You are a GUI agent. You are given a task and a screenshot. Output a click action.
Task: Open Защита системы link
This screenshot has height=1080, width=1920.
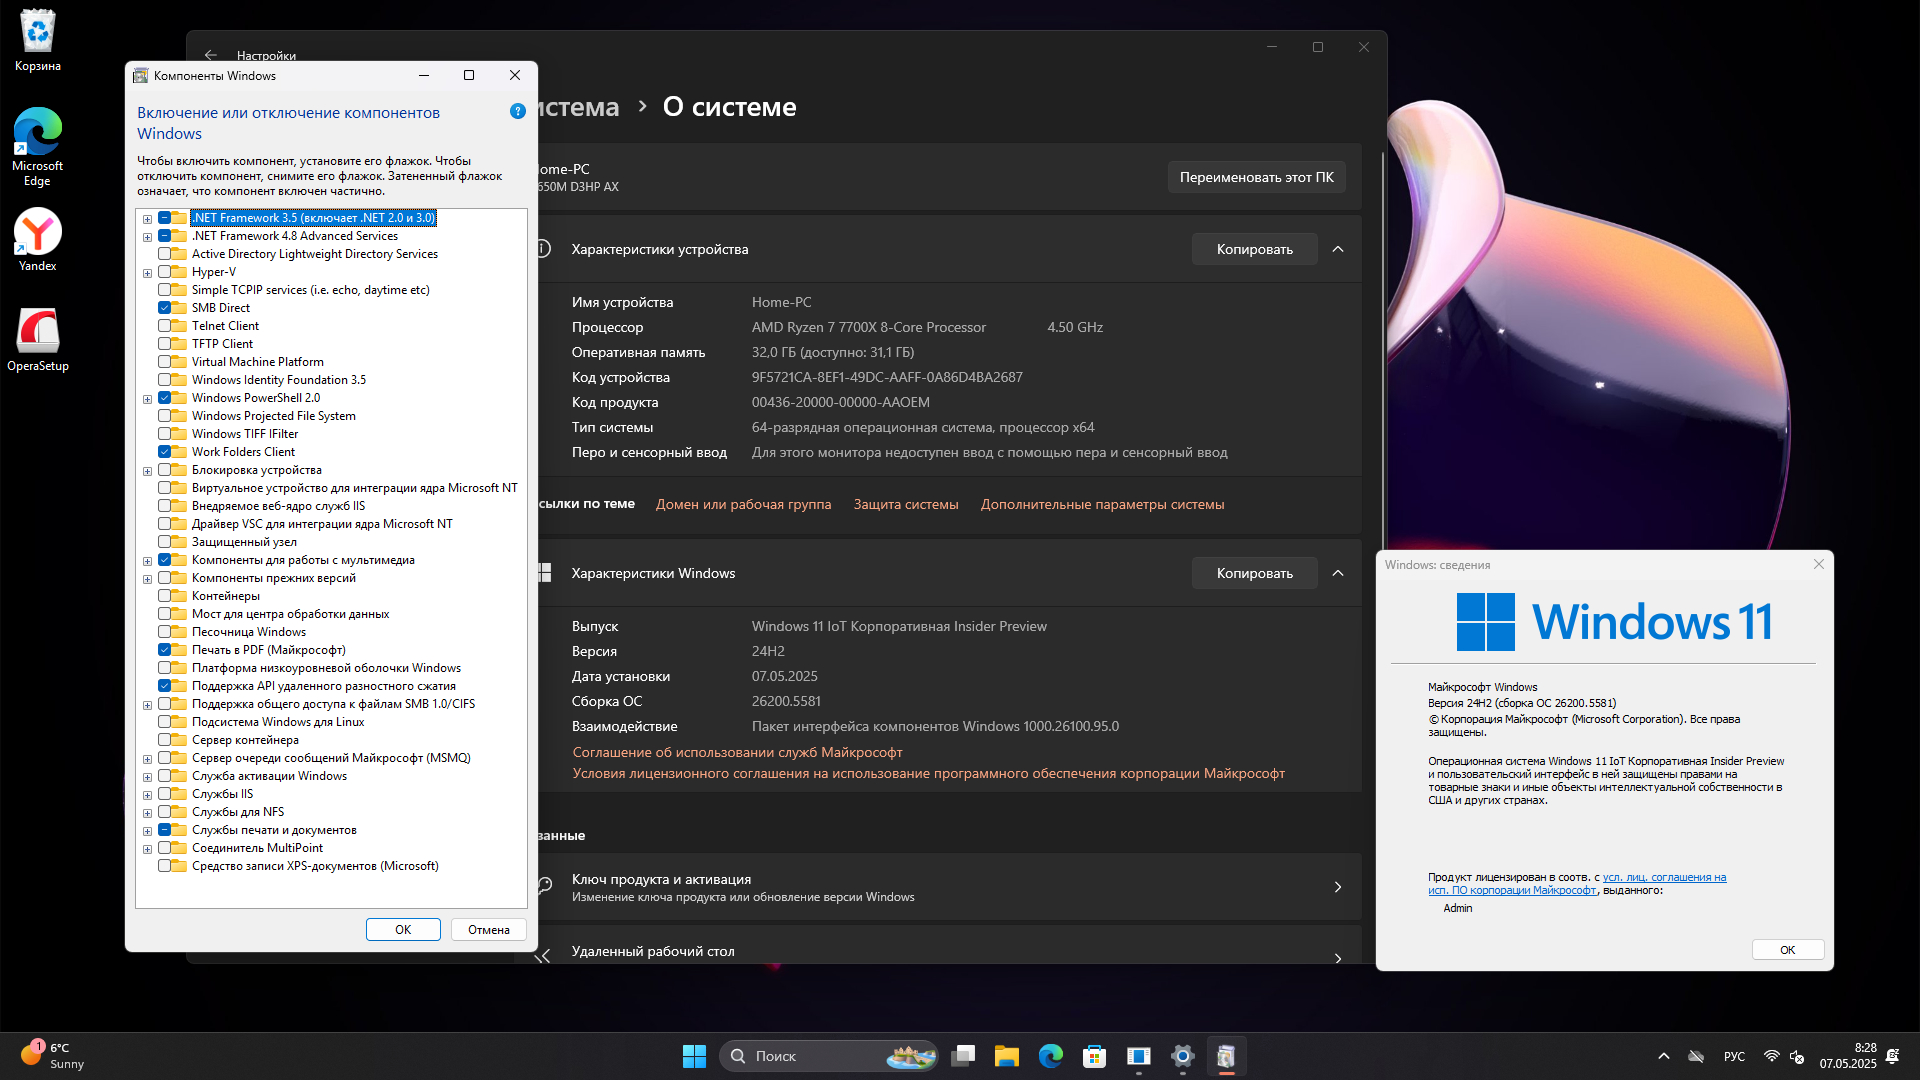906,504
